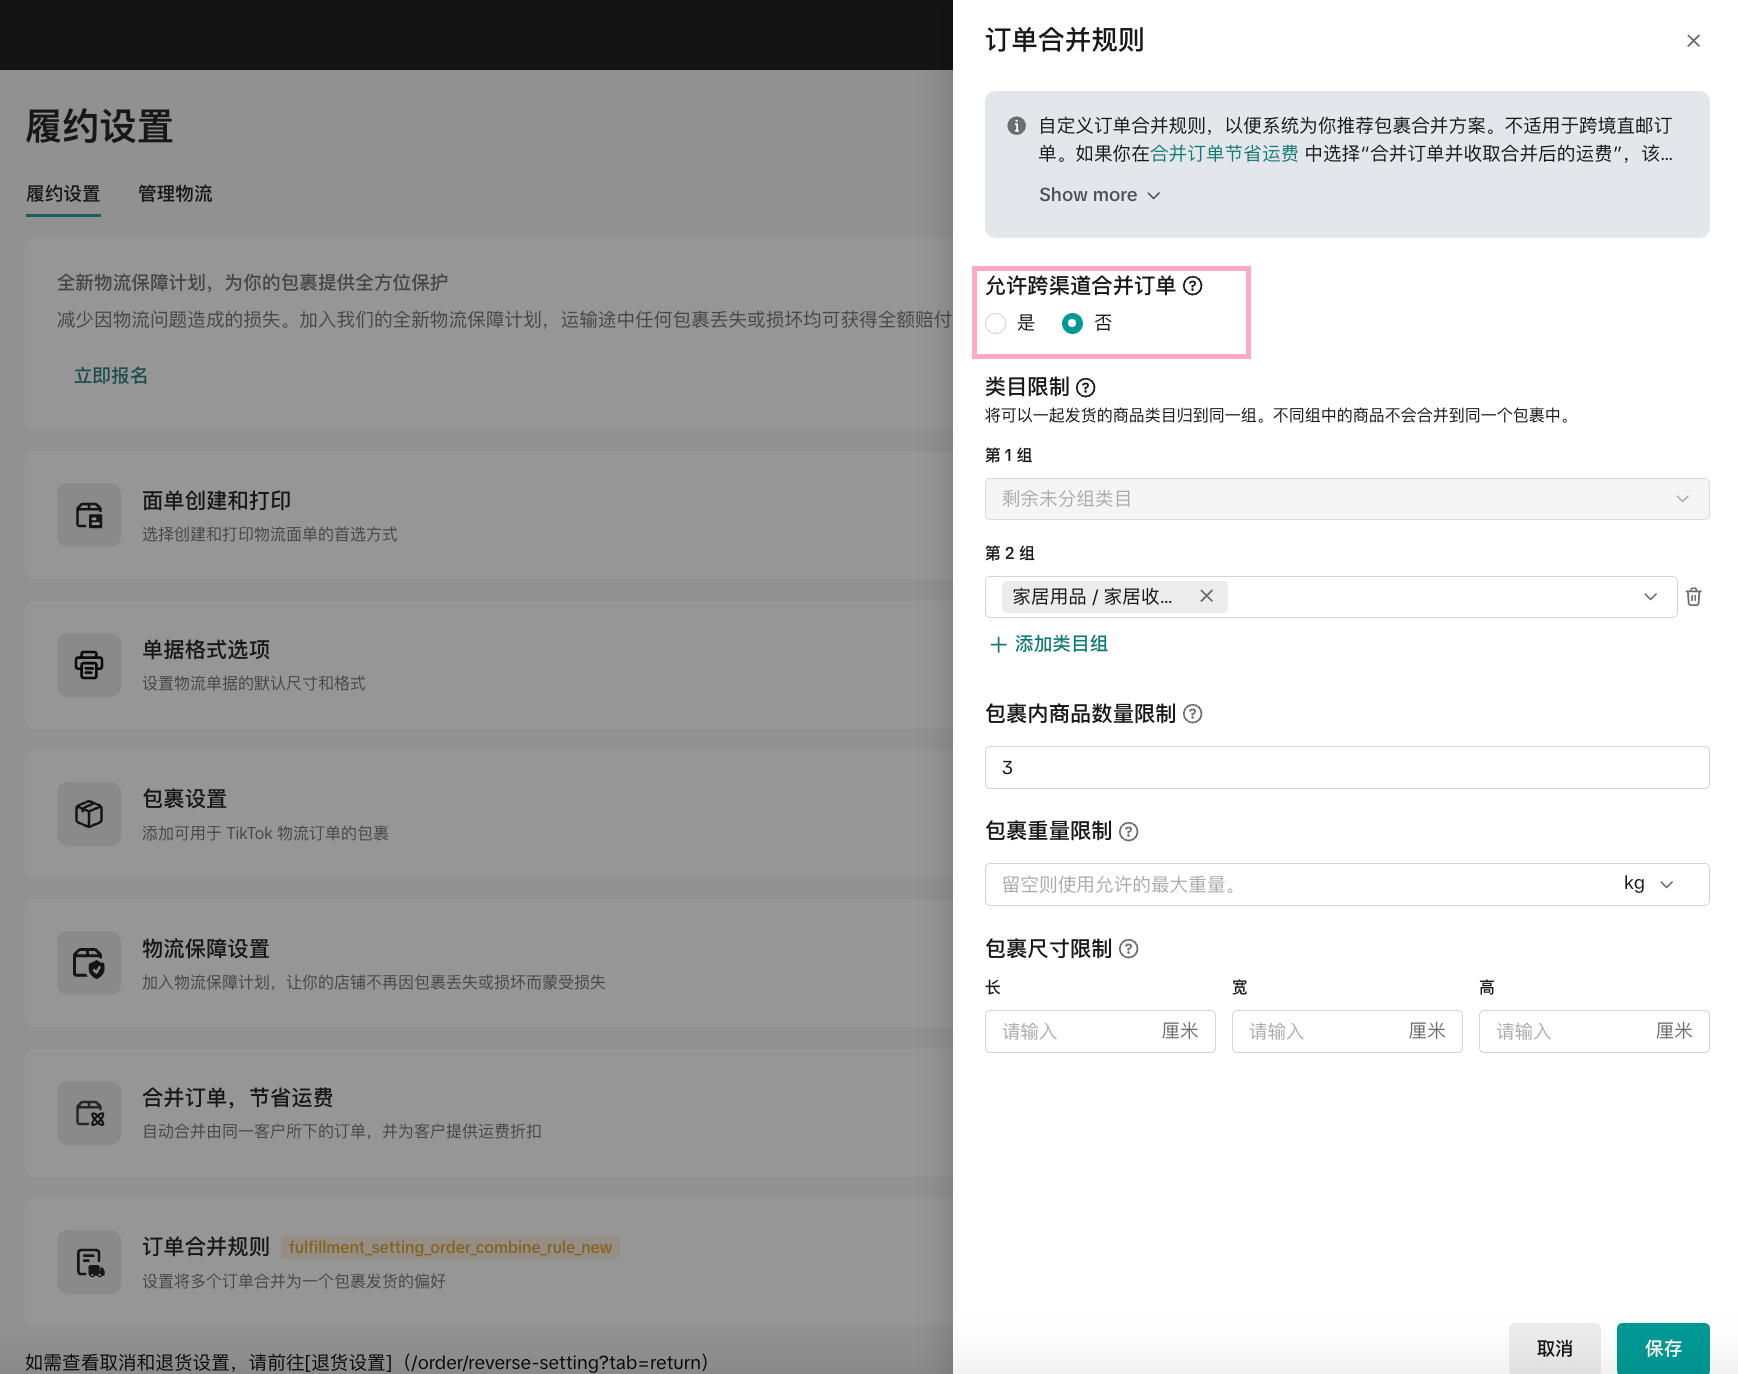This screenshot has height=1374, width=1738.
Task: Click the 订单合并规则 truck document icon
Action: coord(89,1262)
